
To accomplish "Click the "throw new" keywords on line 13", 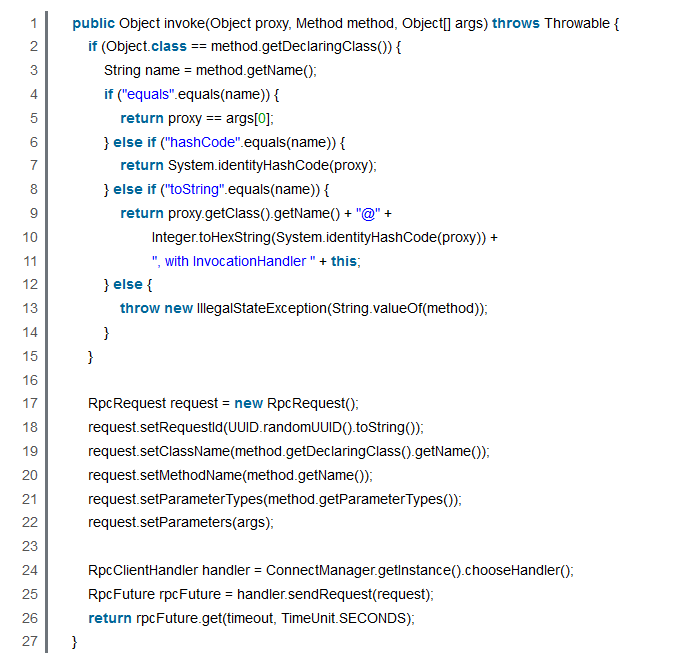I will [156, 308].
